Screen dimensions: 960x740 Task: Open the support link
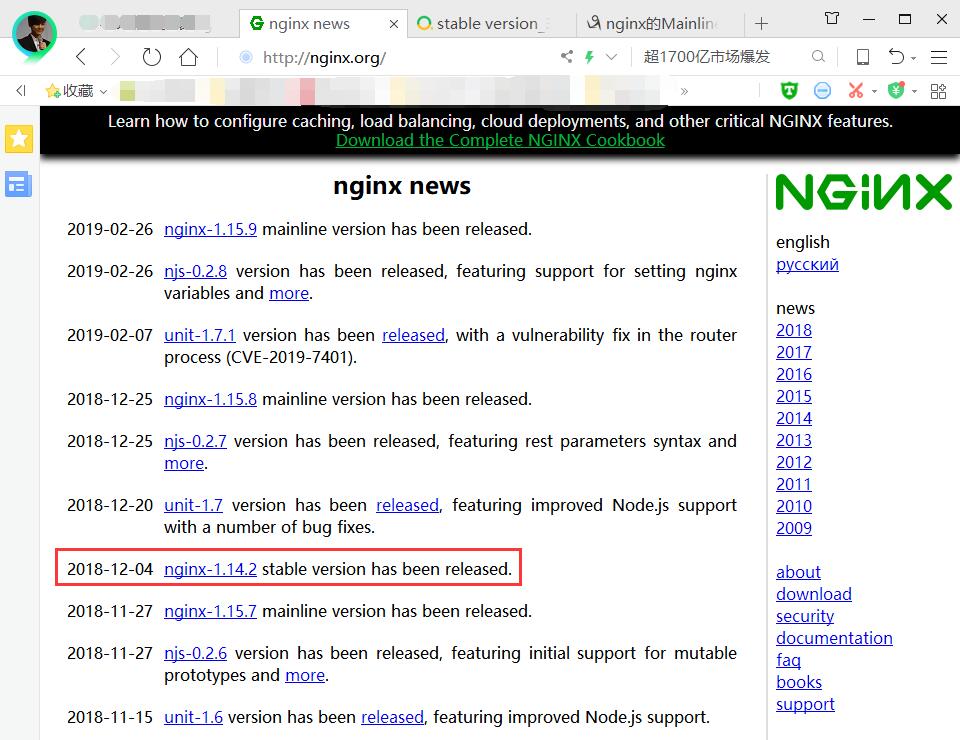805,705
